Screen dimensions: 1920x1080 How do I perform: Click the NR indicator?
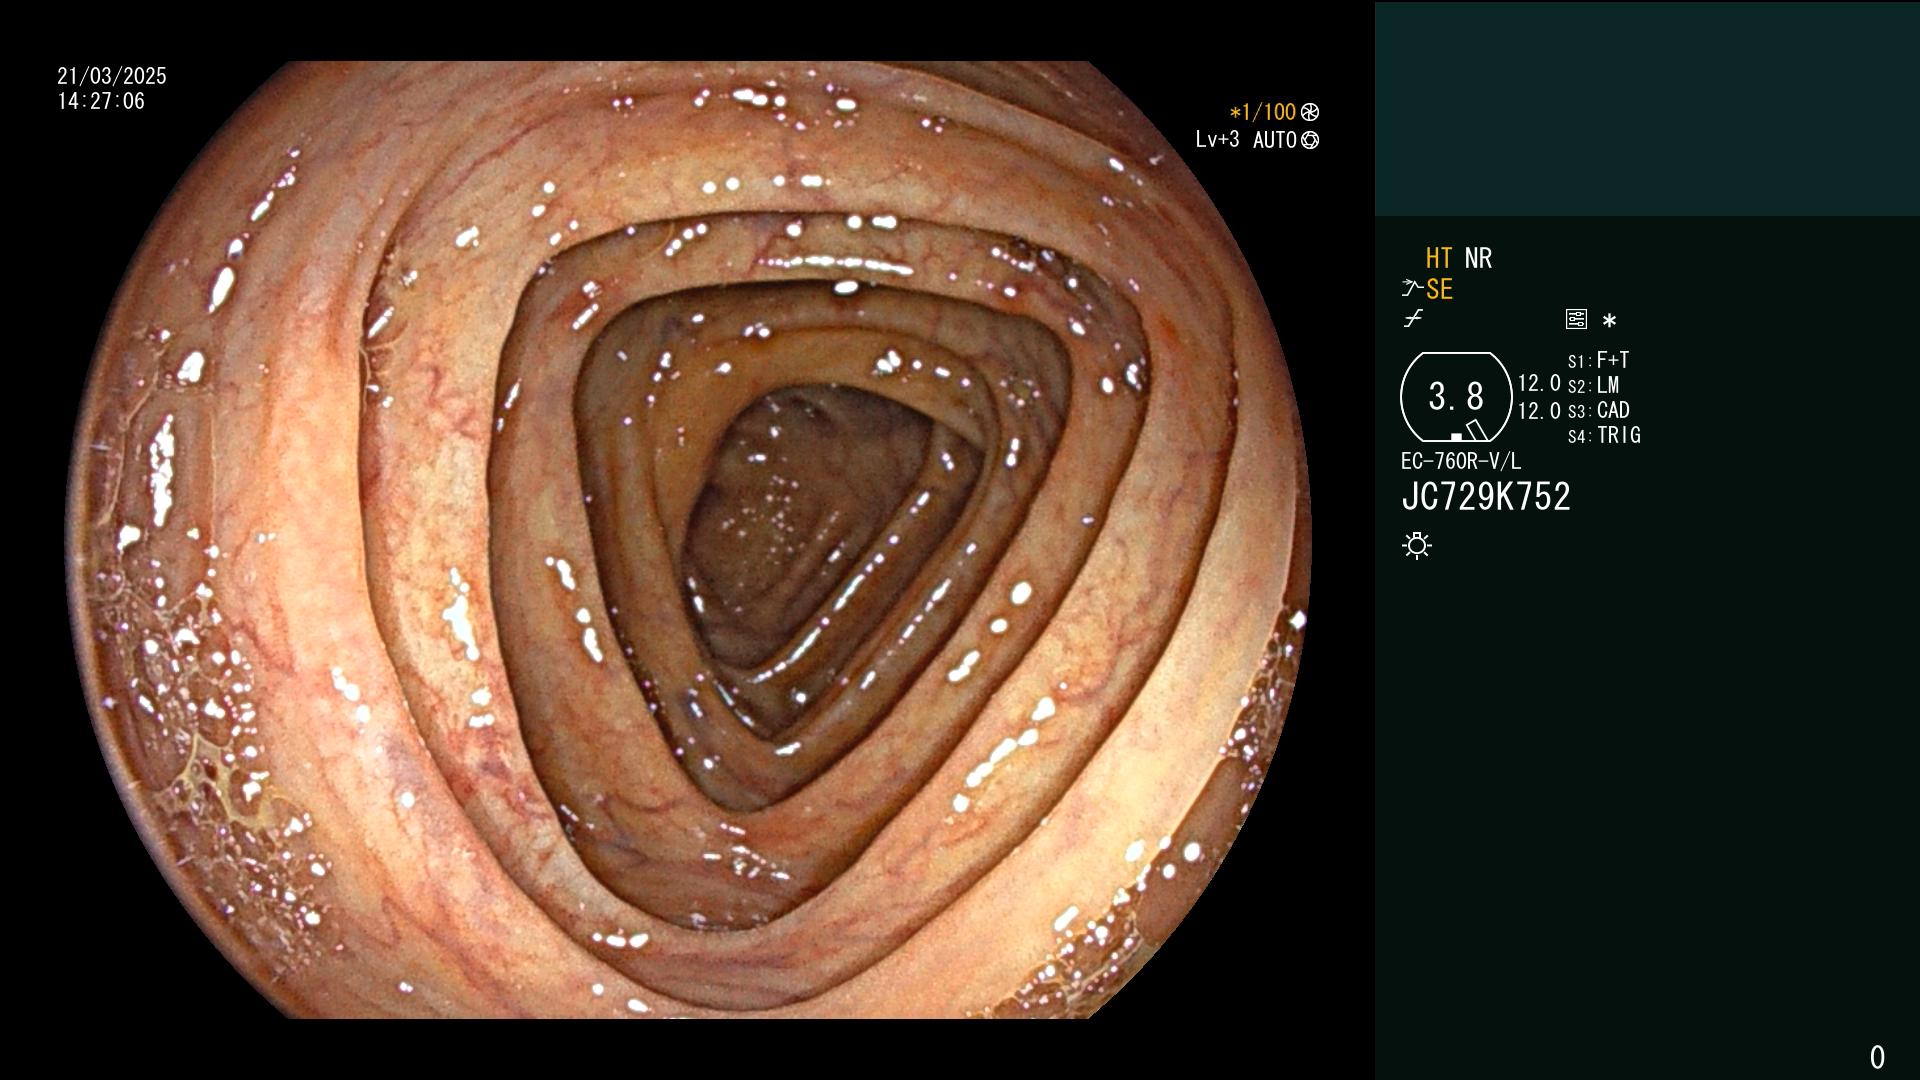tap(1478, 258)
